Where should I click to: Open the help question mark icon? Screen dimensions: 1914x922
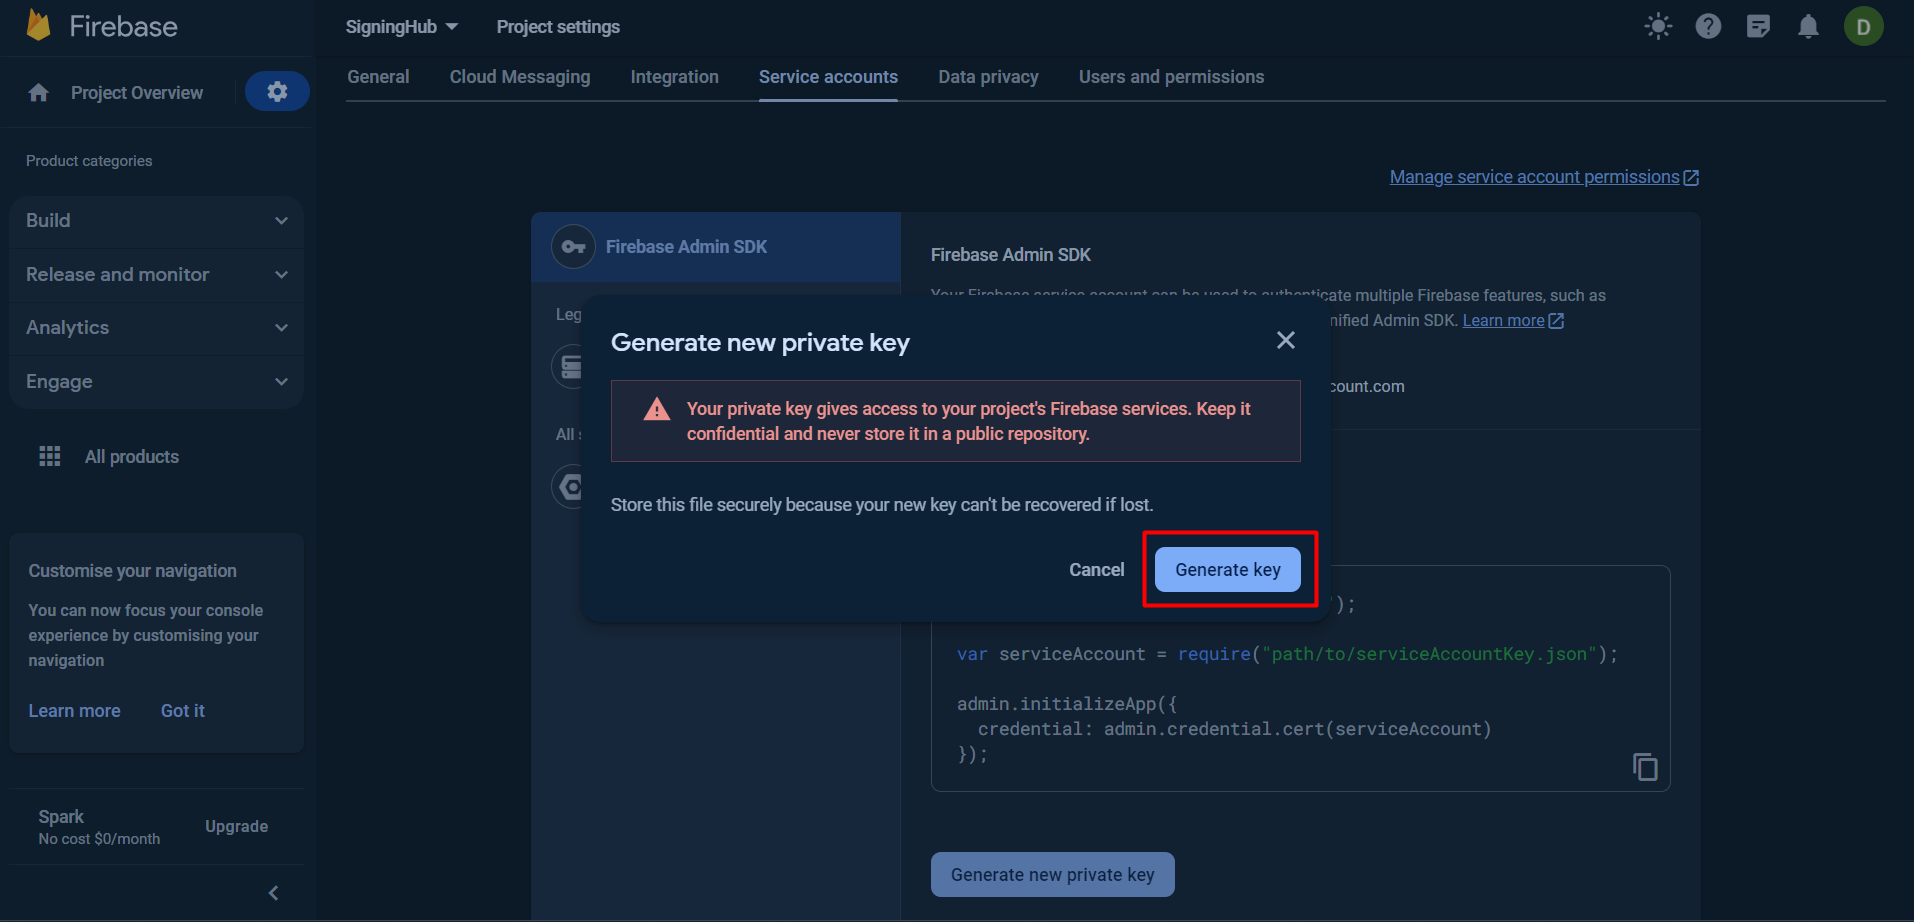[1708, 27]
